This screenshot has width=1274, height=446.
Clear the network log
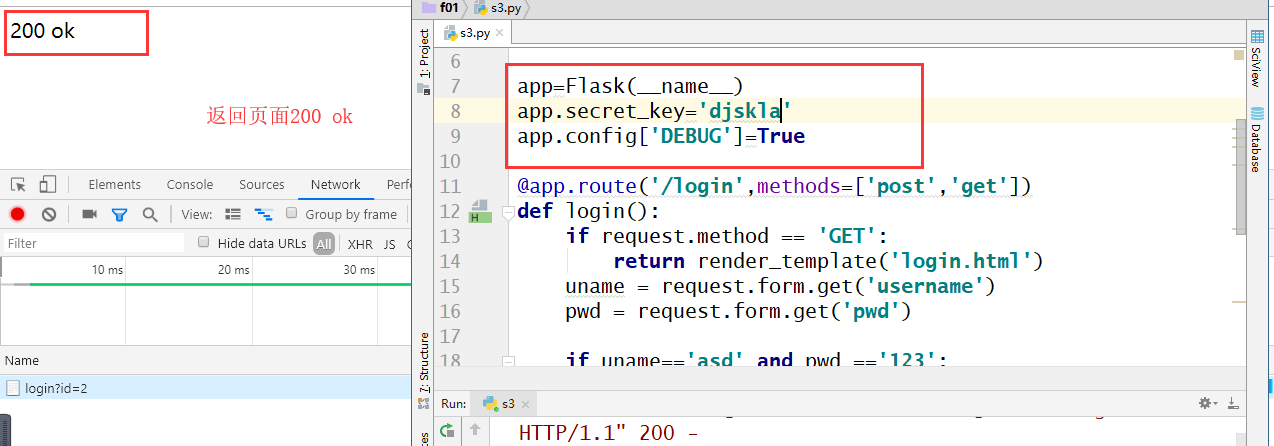pyautogui.click(x=48, y=214)
